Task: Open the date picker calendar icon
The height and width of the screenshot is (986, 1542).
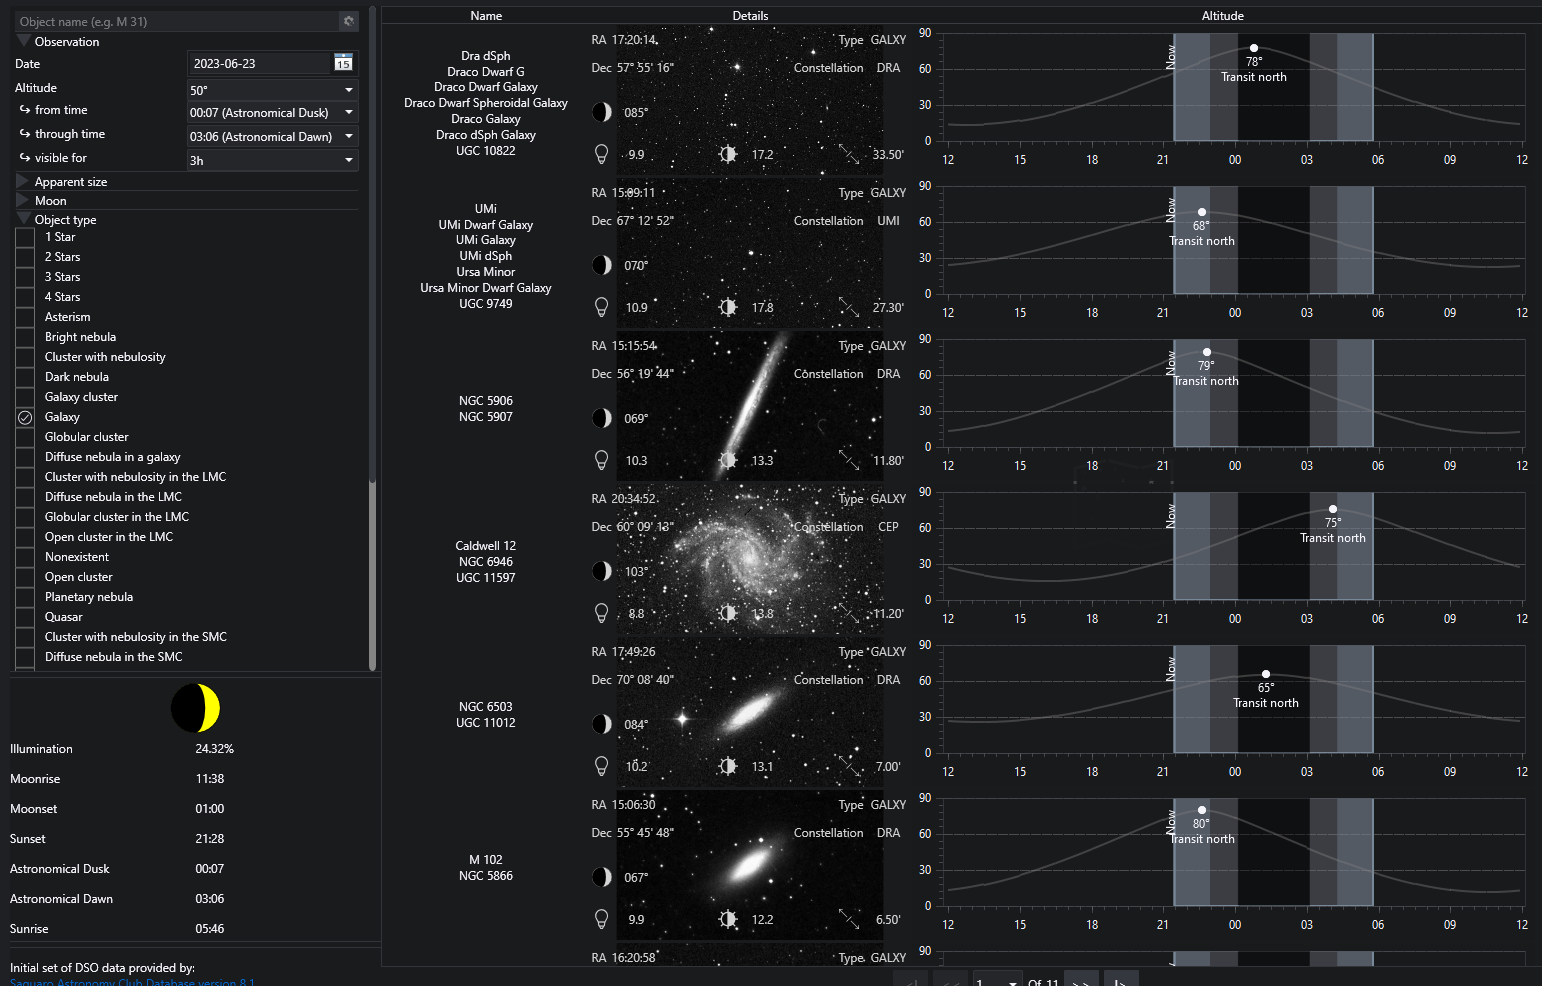Action: point(343,62)
